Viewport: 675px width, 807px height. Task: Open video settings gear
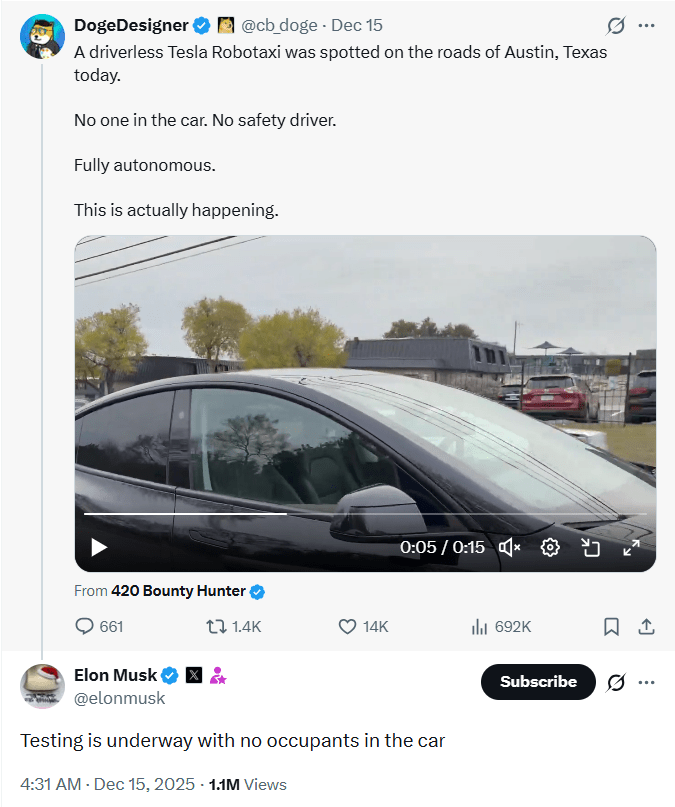pos(550,547)
